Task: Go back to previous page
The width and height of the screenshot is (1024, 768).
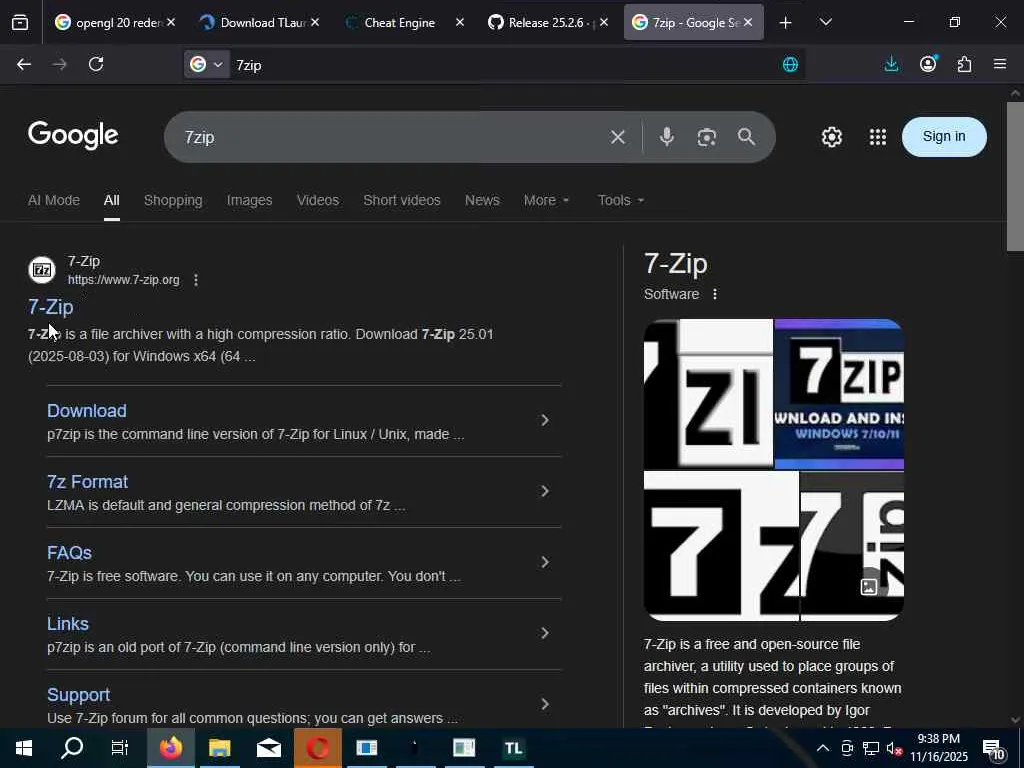Action: click(24, 64)
